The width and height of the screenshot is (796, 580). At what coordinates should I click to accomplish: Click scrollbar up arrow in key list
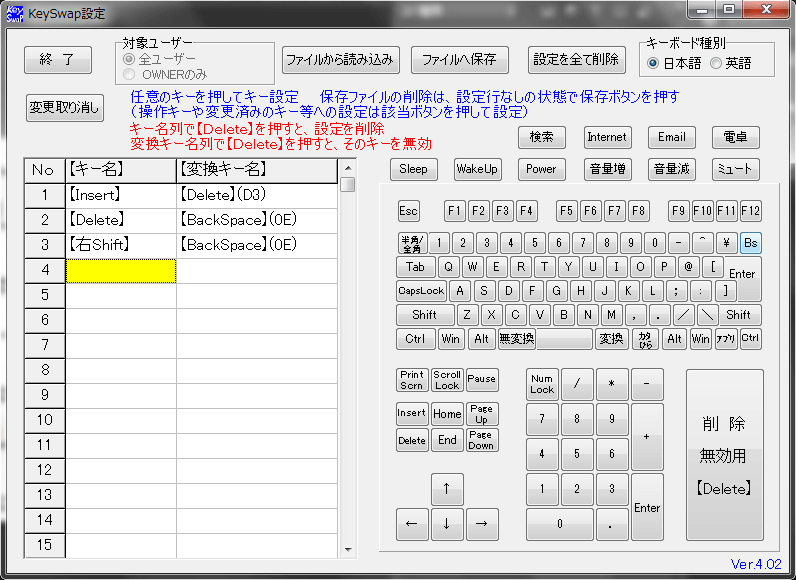(x=347, y=185)
